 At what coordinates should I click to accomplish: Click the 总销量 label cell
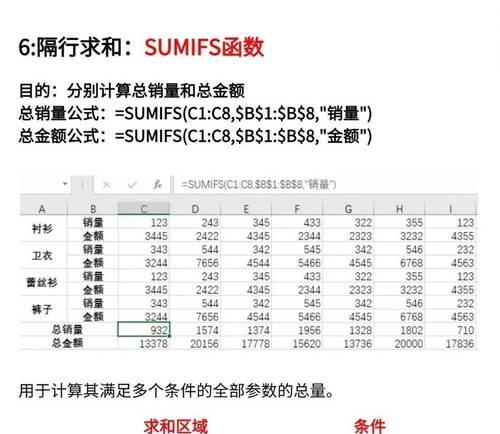67,330
